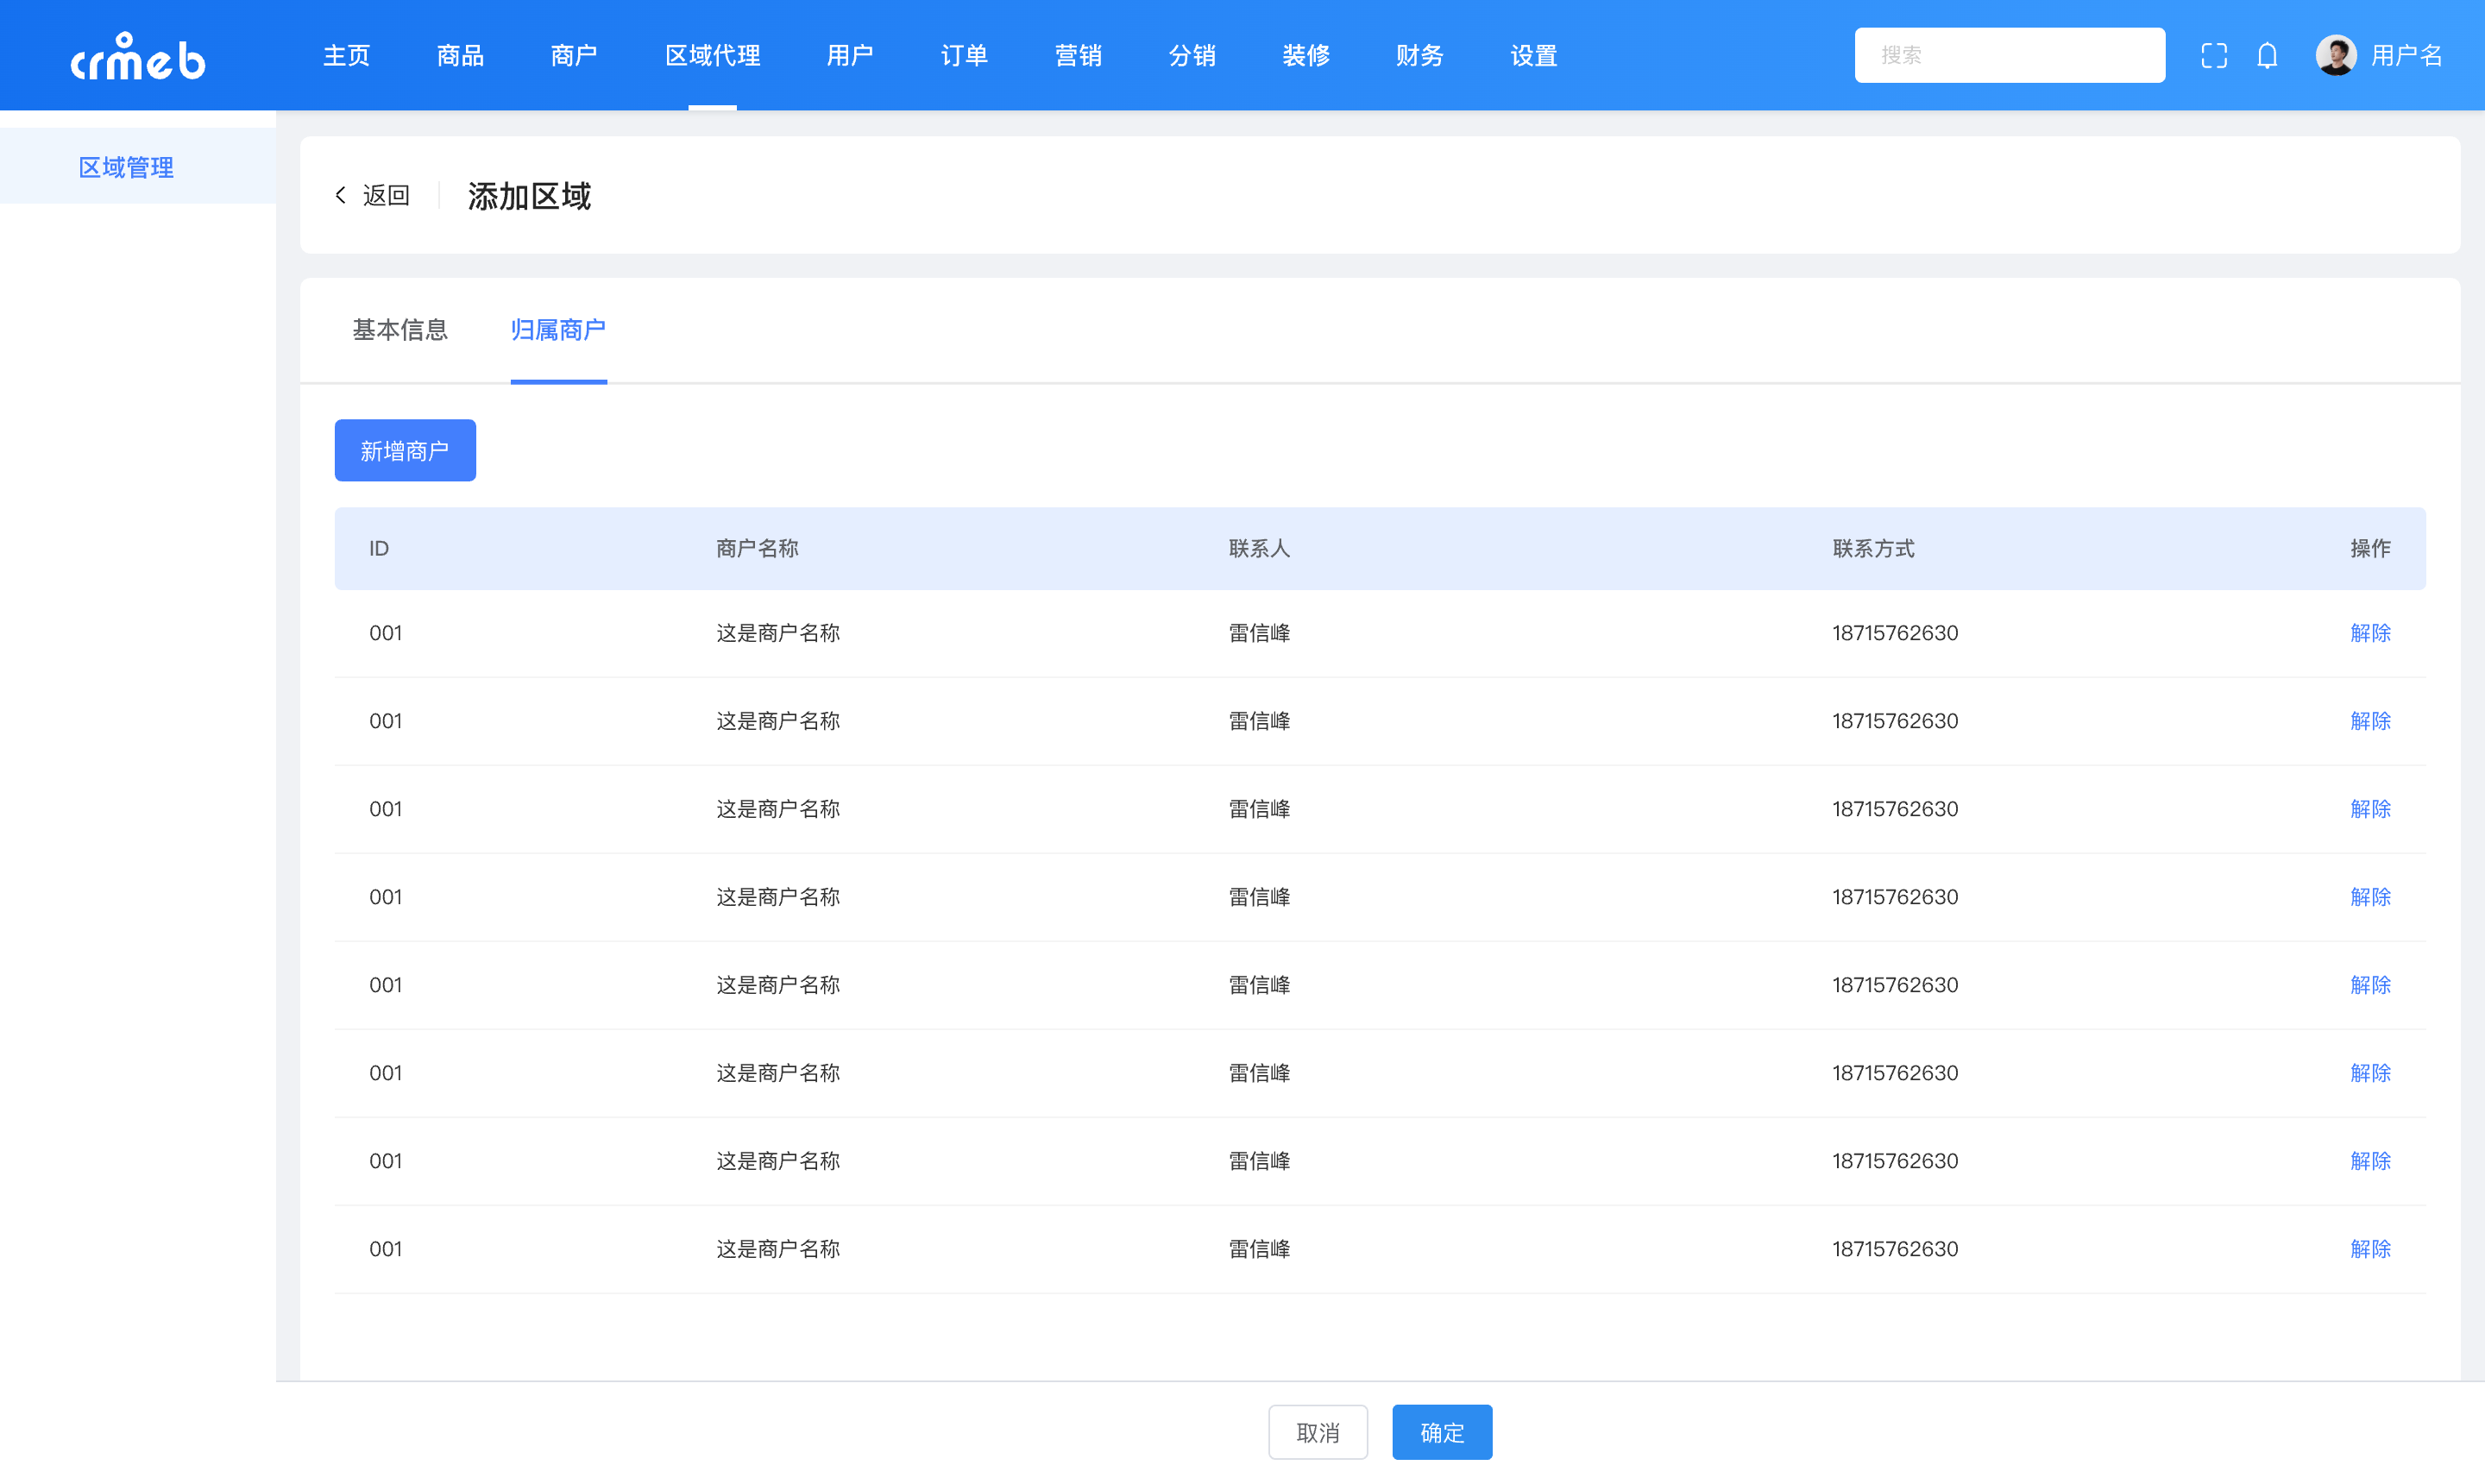Click the user avatar image
This screenshot has width=2485, height=1484.
coord(2336,55)
